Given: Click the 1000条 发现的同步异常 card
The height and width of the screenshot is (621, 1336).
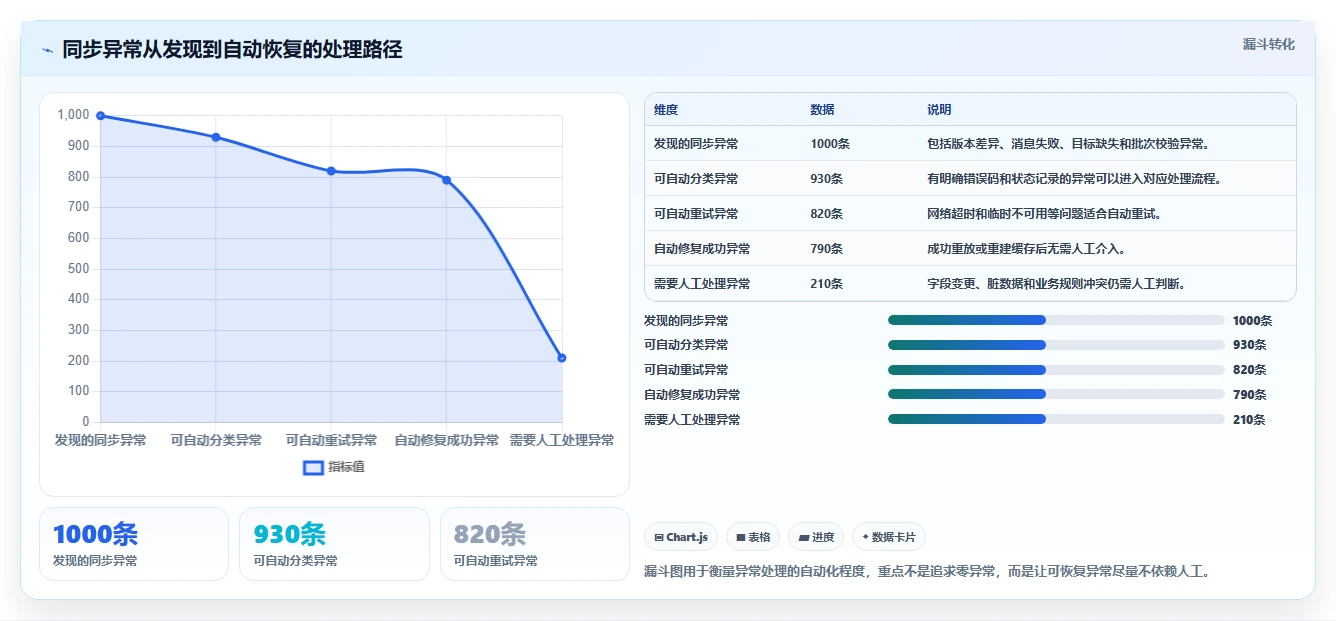Looking at the screenshot, I should point(134,544).
